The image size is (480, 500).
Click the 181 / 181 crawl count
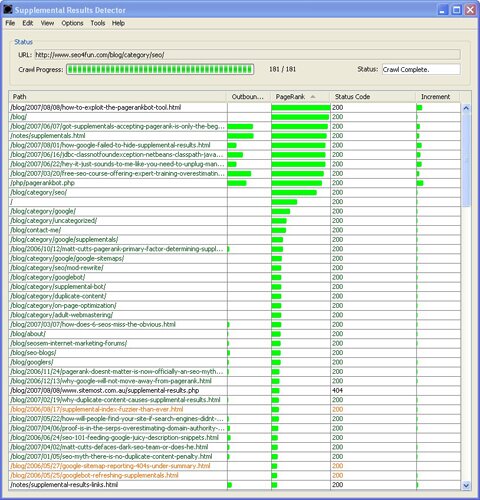pyautogui.click(x=282, y=69)
